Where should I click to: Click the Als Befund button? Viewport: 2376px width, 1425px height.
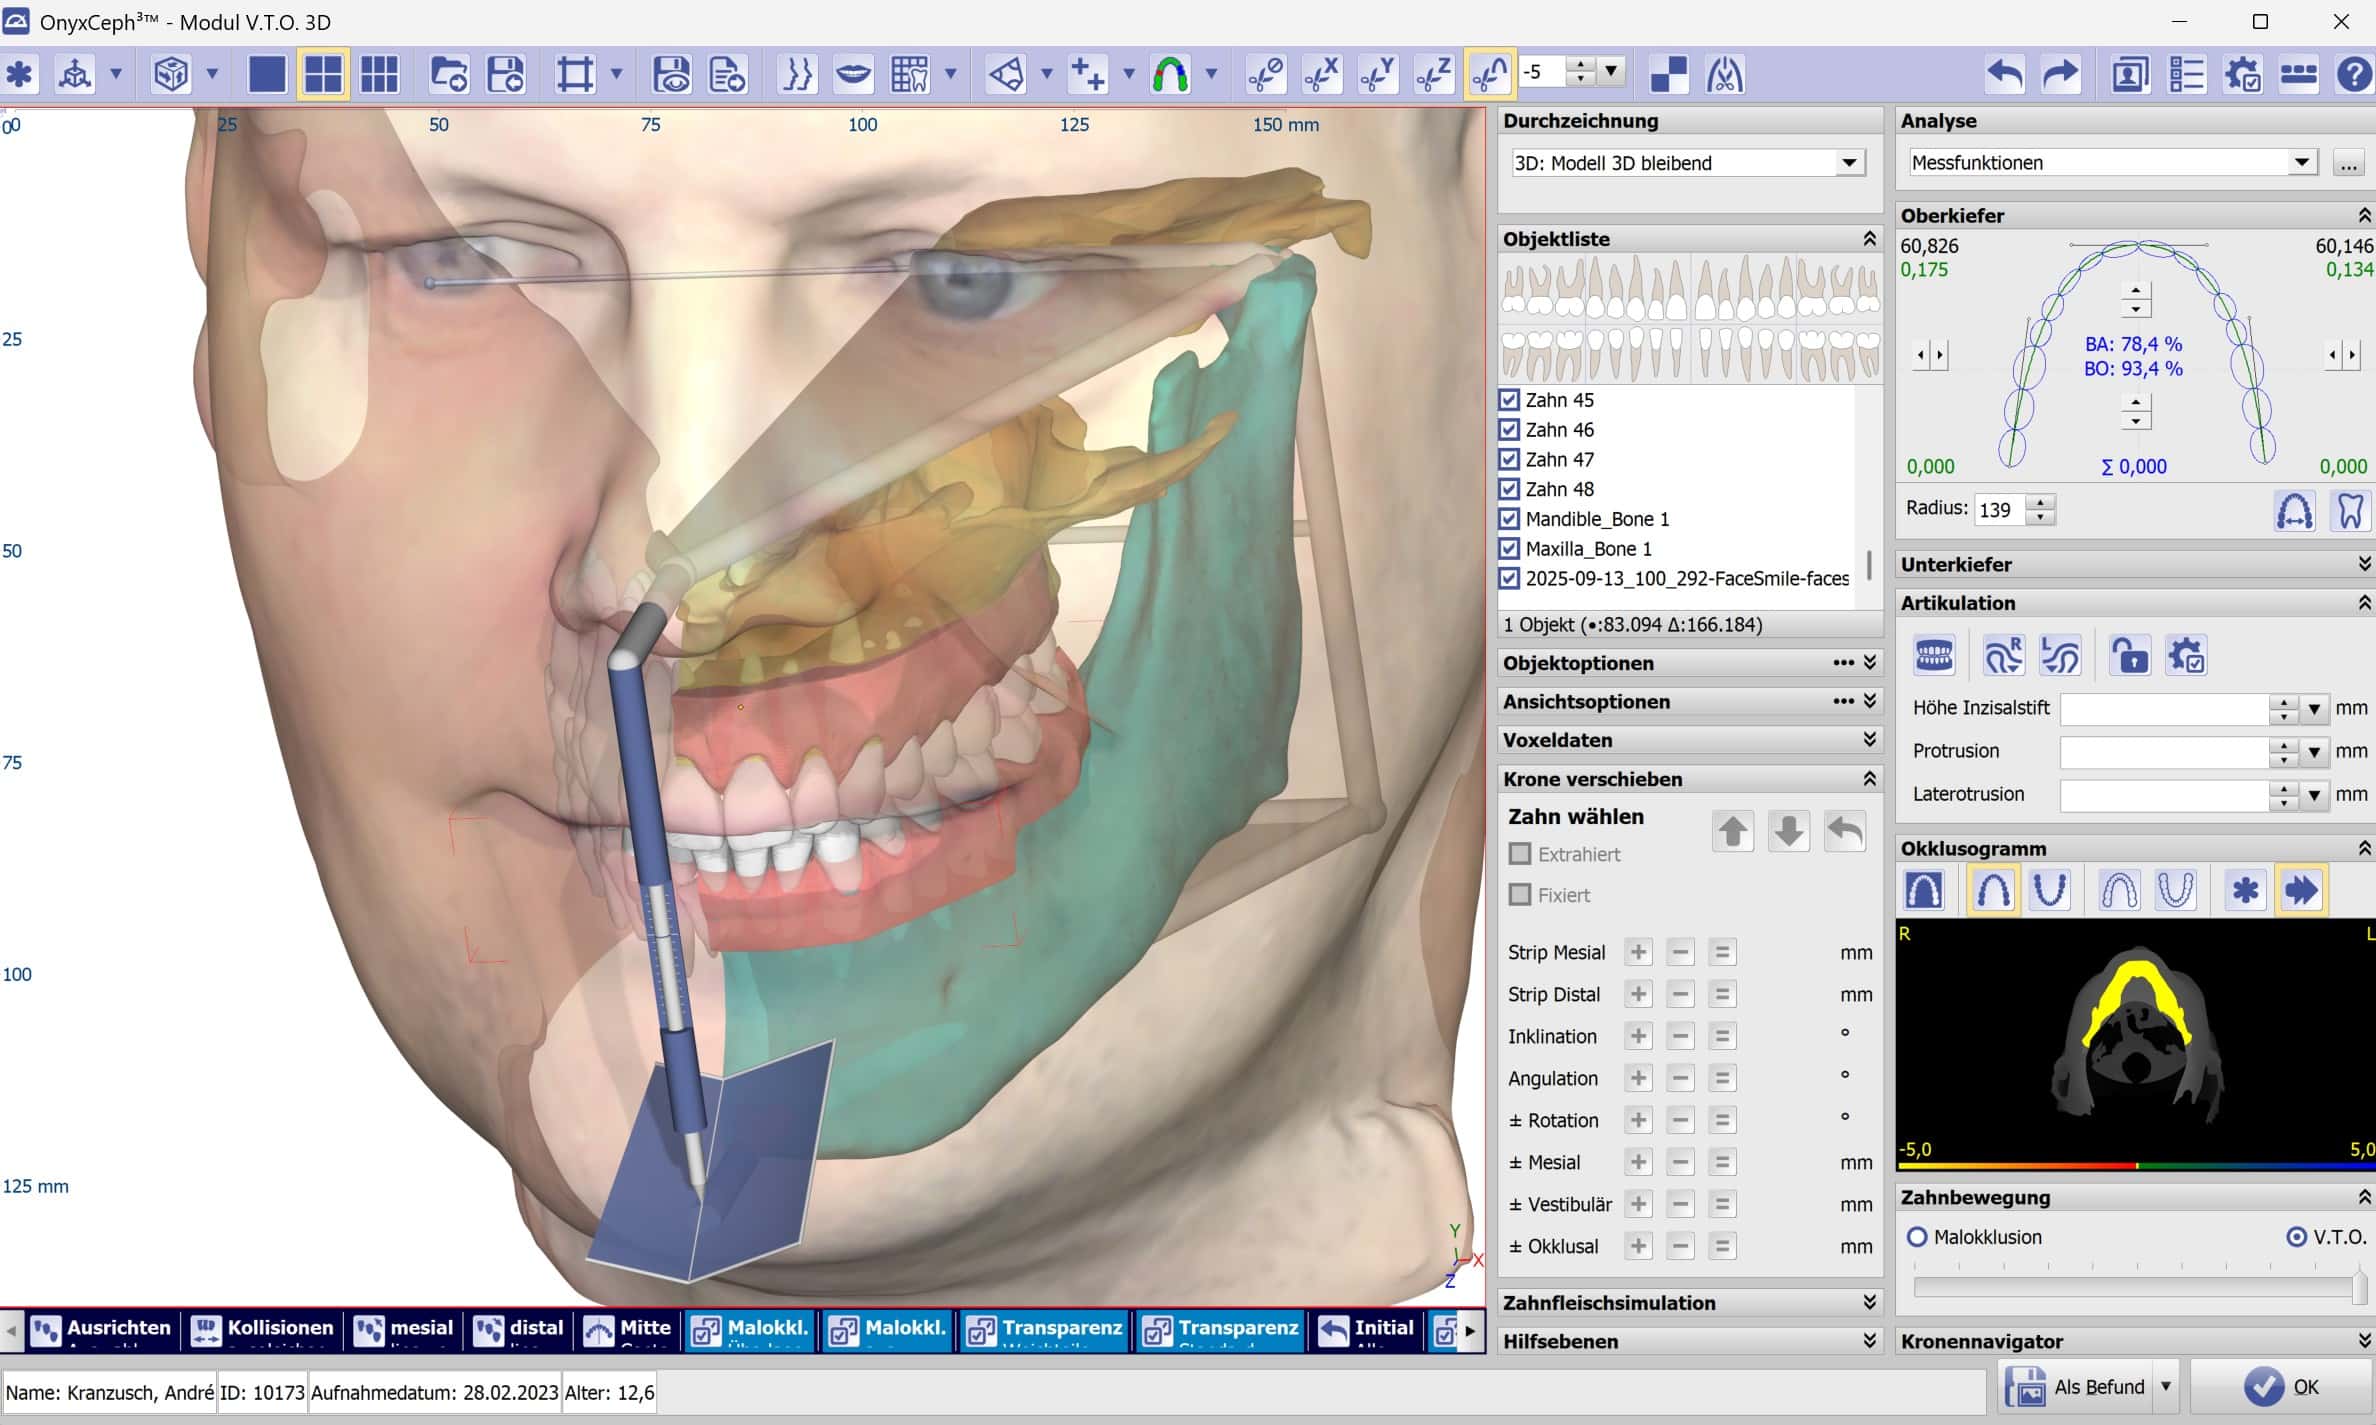tap(2078, 1387)
